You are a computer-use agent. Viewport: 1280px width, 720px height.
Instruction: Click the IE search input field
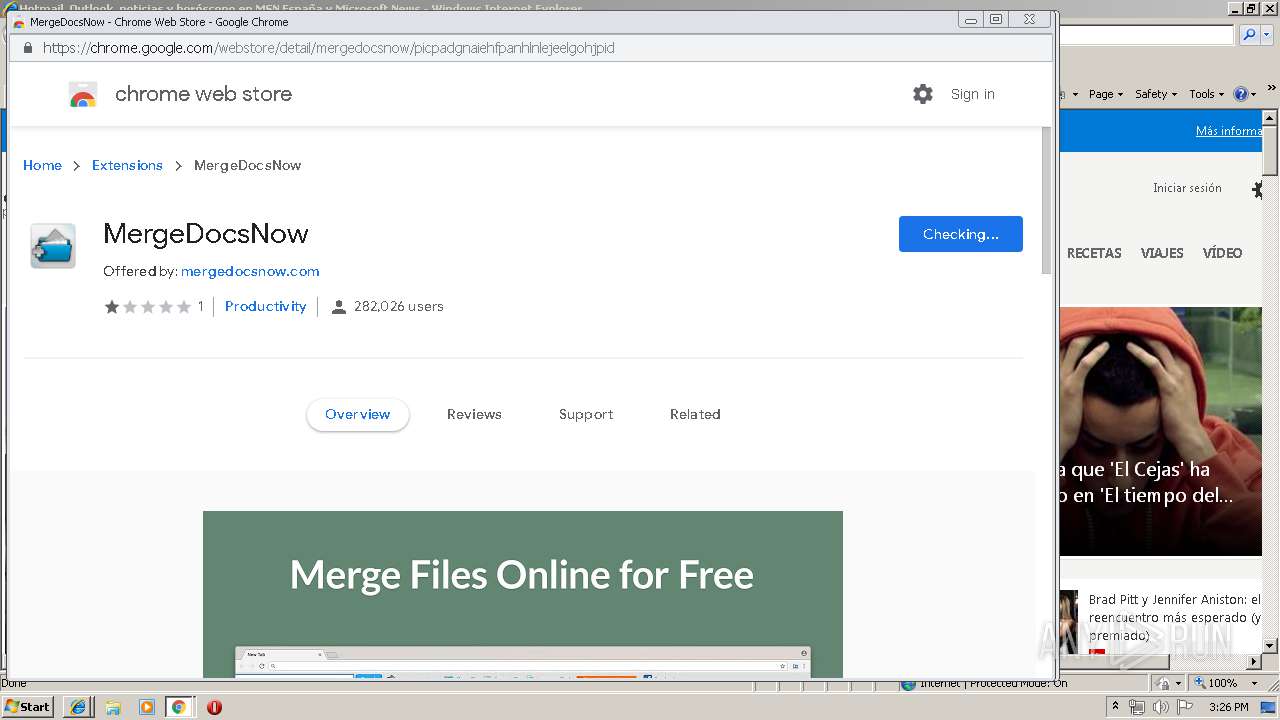click(x=1147, y=35)
